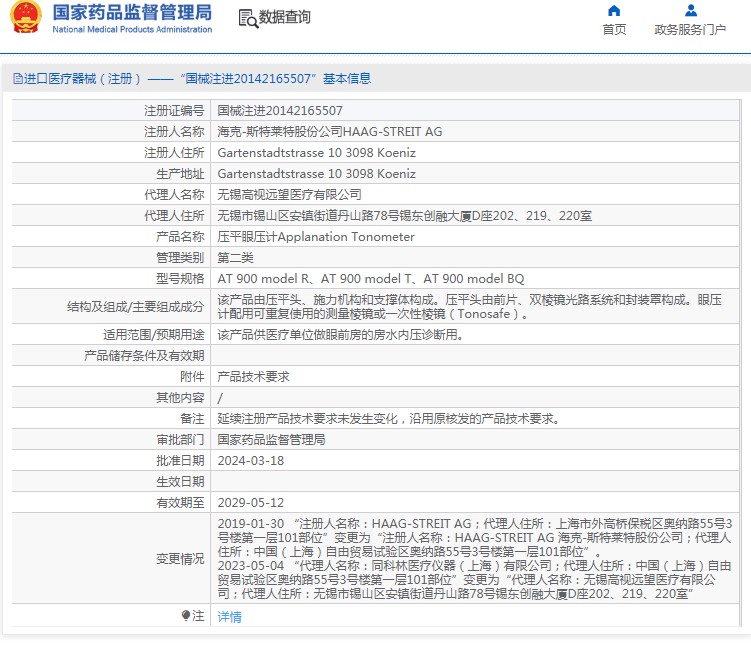Select agent name 无锡高视远望医疗有限公司
The height and width of the screenshot is (646, 751).
coord(289,194)
